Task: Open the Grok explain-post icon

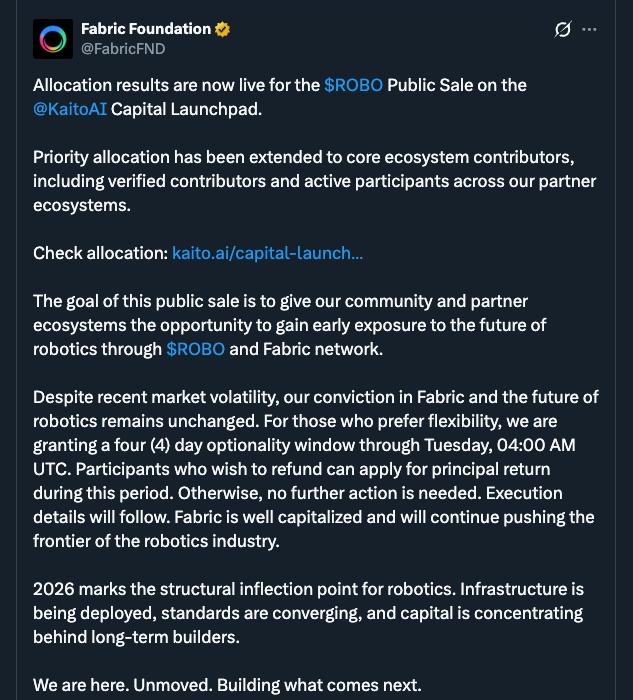Action: 563,29
